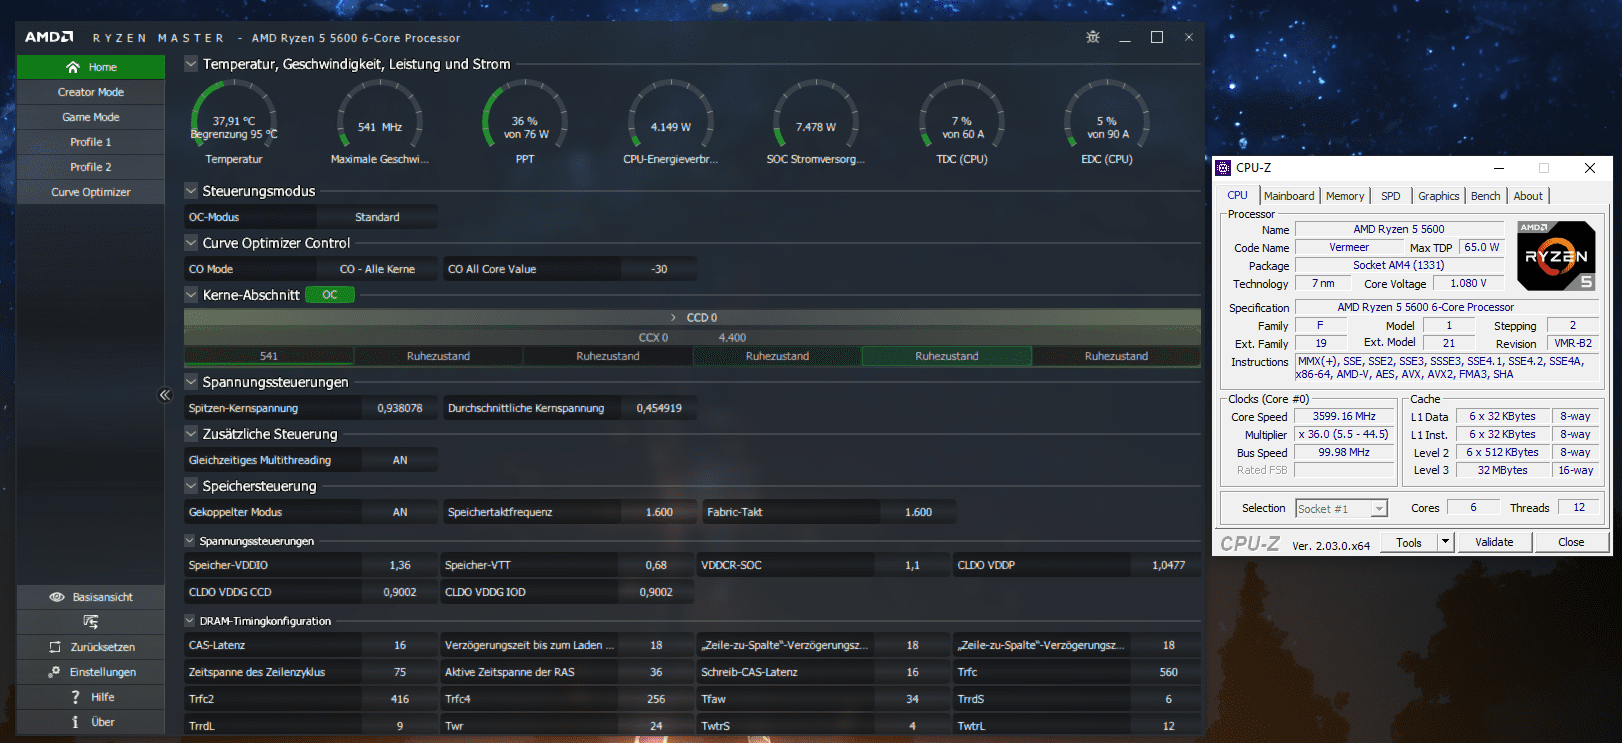Click the Speicher-VDDIO 1,36 value
The width and height of the screenshot is (1622, 743).
(x=400, y=565)
